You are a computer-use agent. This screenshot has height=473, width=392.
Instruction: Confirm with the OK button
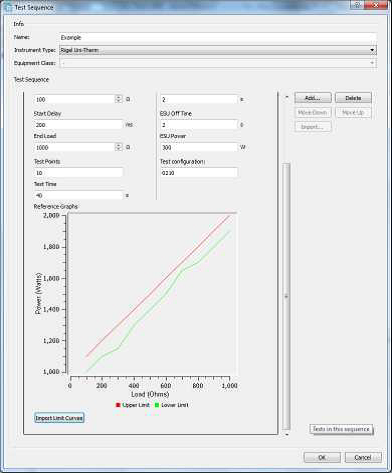point(322,457)
